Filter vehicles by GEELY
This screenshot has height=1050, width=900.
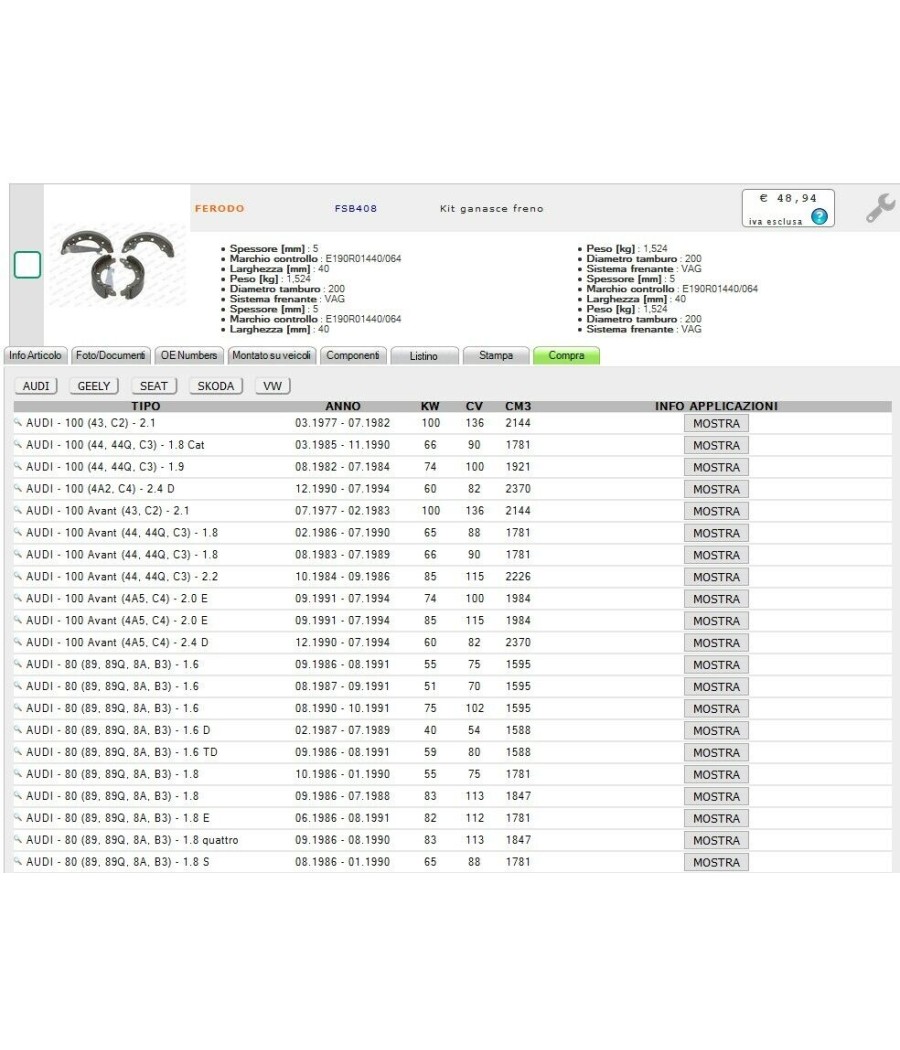pyautogui.click(x=94, y=386)
